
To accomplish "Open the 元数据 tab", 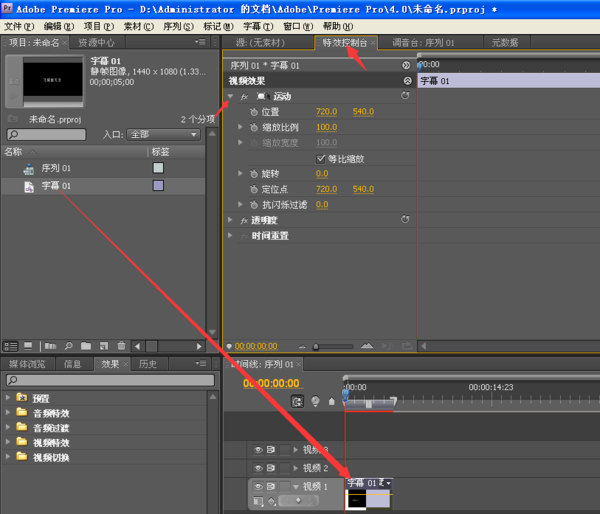I will tap(505, 42).
